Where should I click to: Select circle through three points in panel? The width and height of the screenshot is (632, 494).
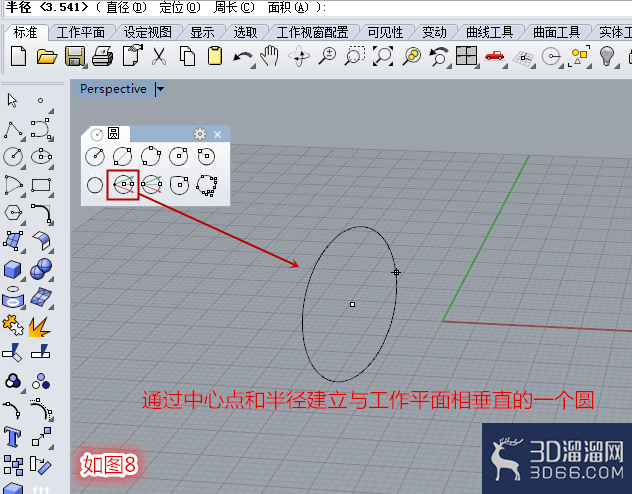(x=151, y=156)
